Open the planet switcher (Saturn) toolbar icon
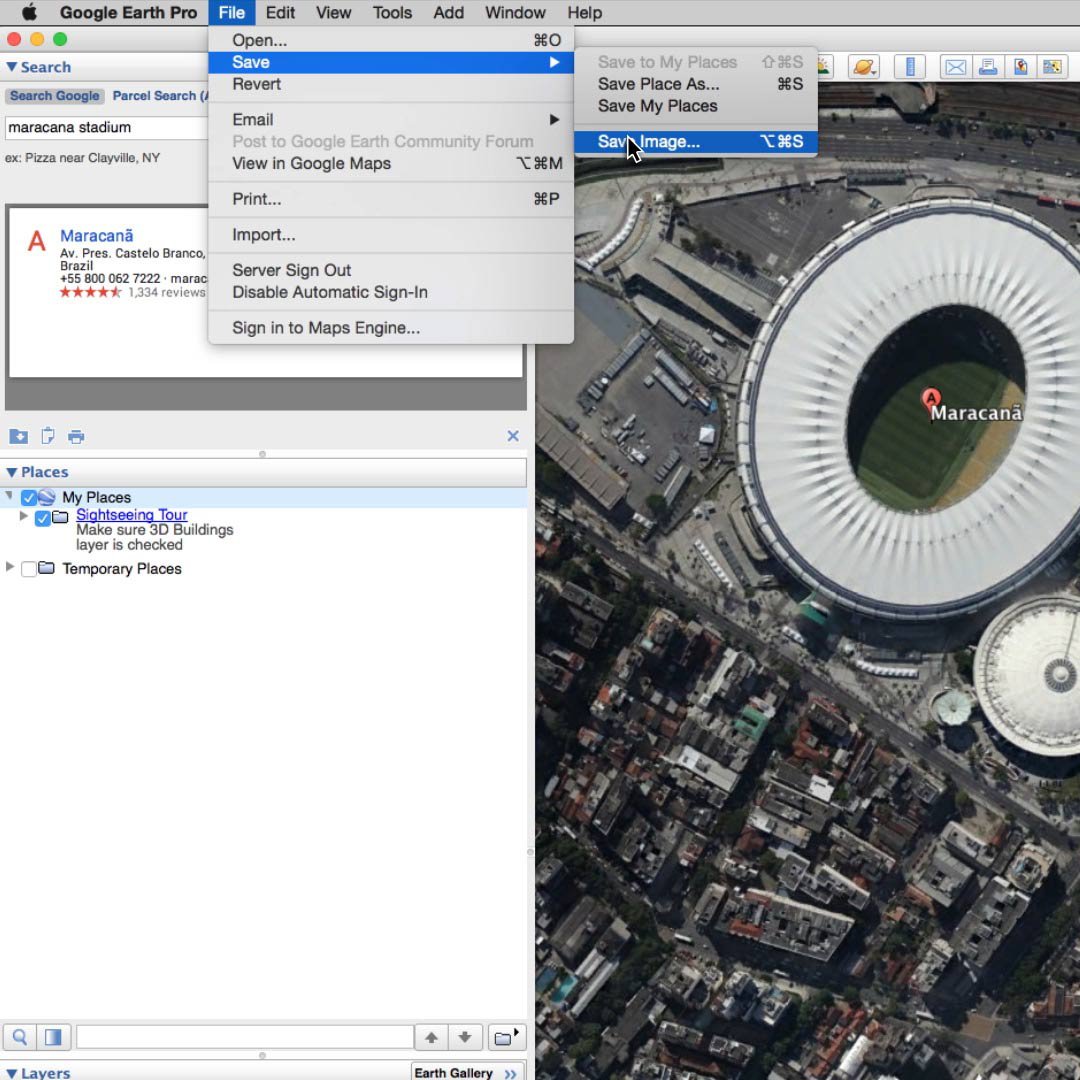1080x1080 pixels. pos(864,67)
